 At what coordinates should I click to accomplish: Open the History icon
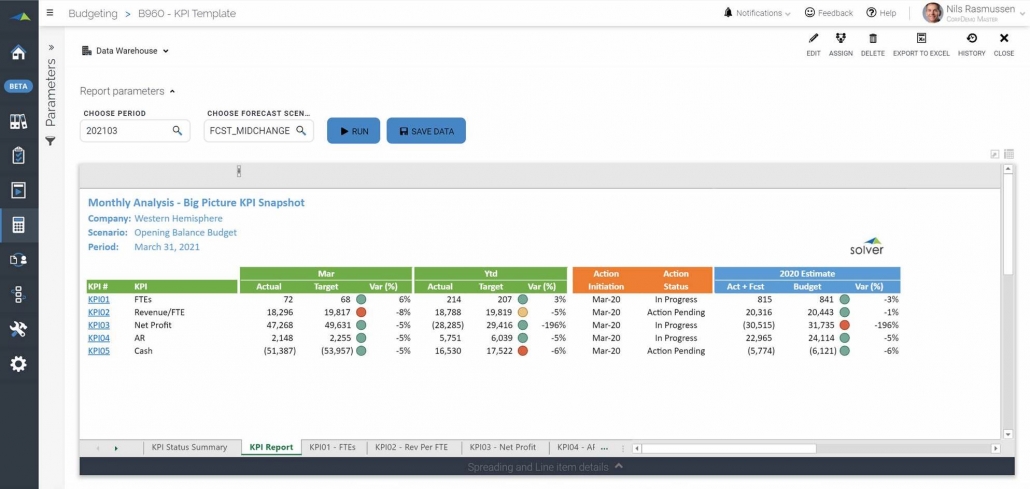click(971, 39)
